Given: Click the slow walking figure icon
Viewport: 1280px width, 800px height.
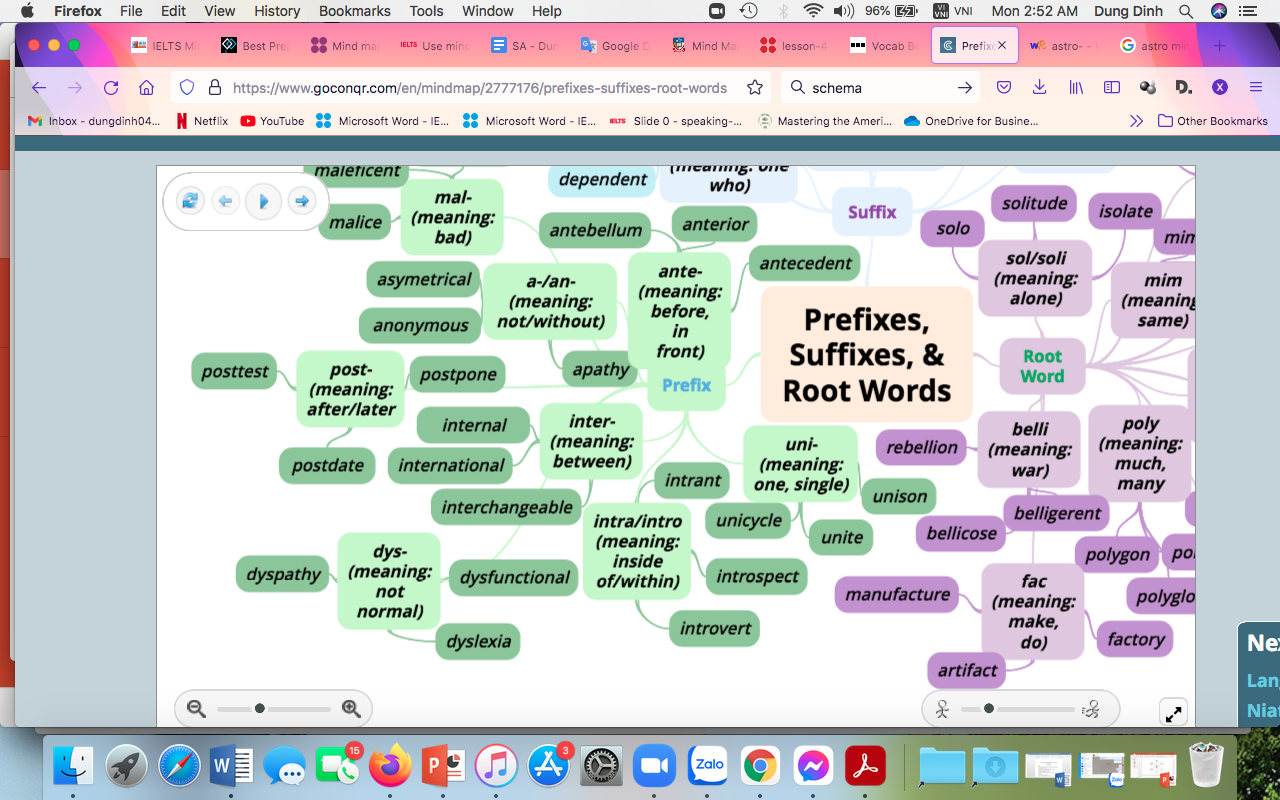Looking at the screenshot, I should pos(942,709).
